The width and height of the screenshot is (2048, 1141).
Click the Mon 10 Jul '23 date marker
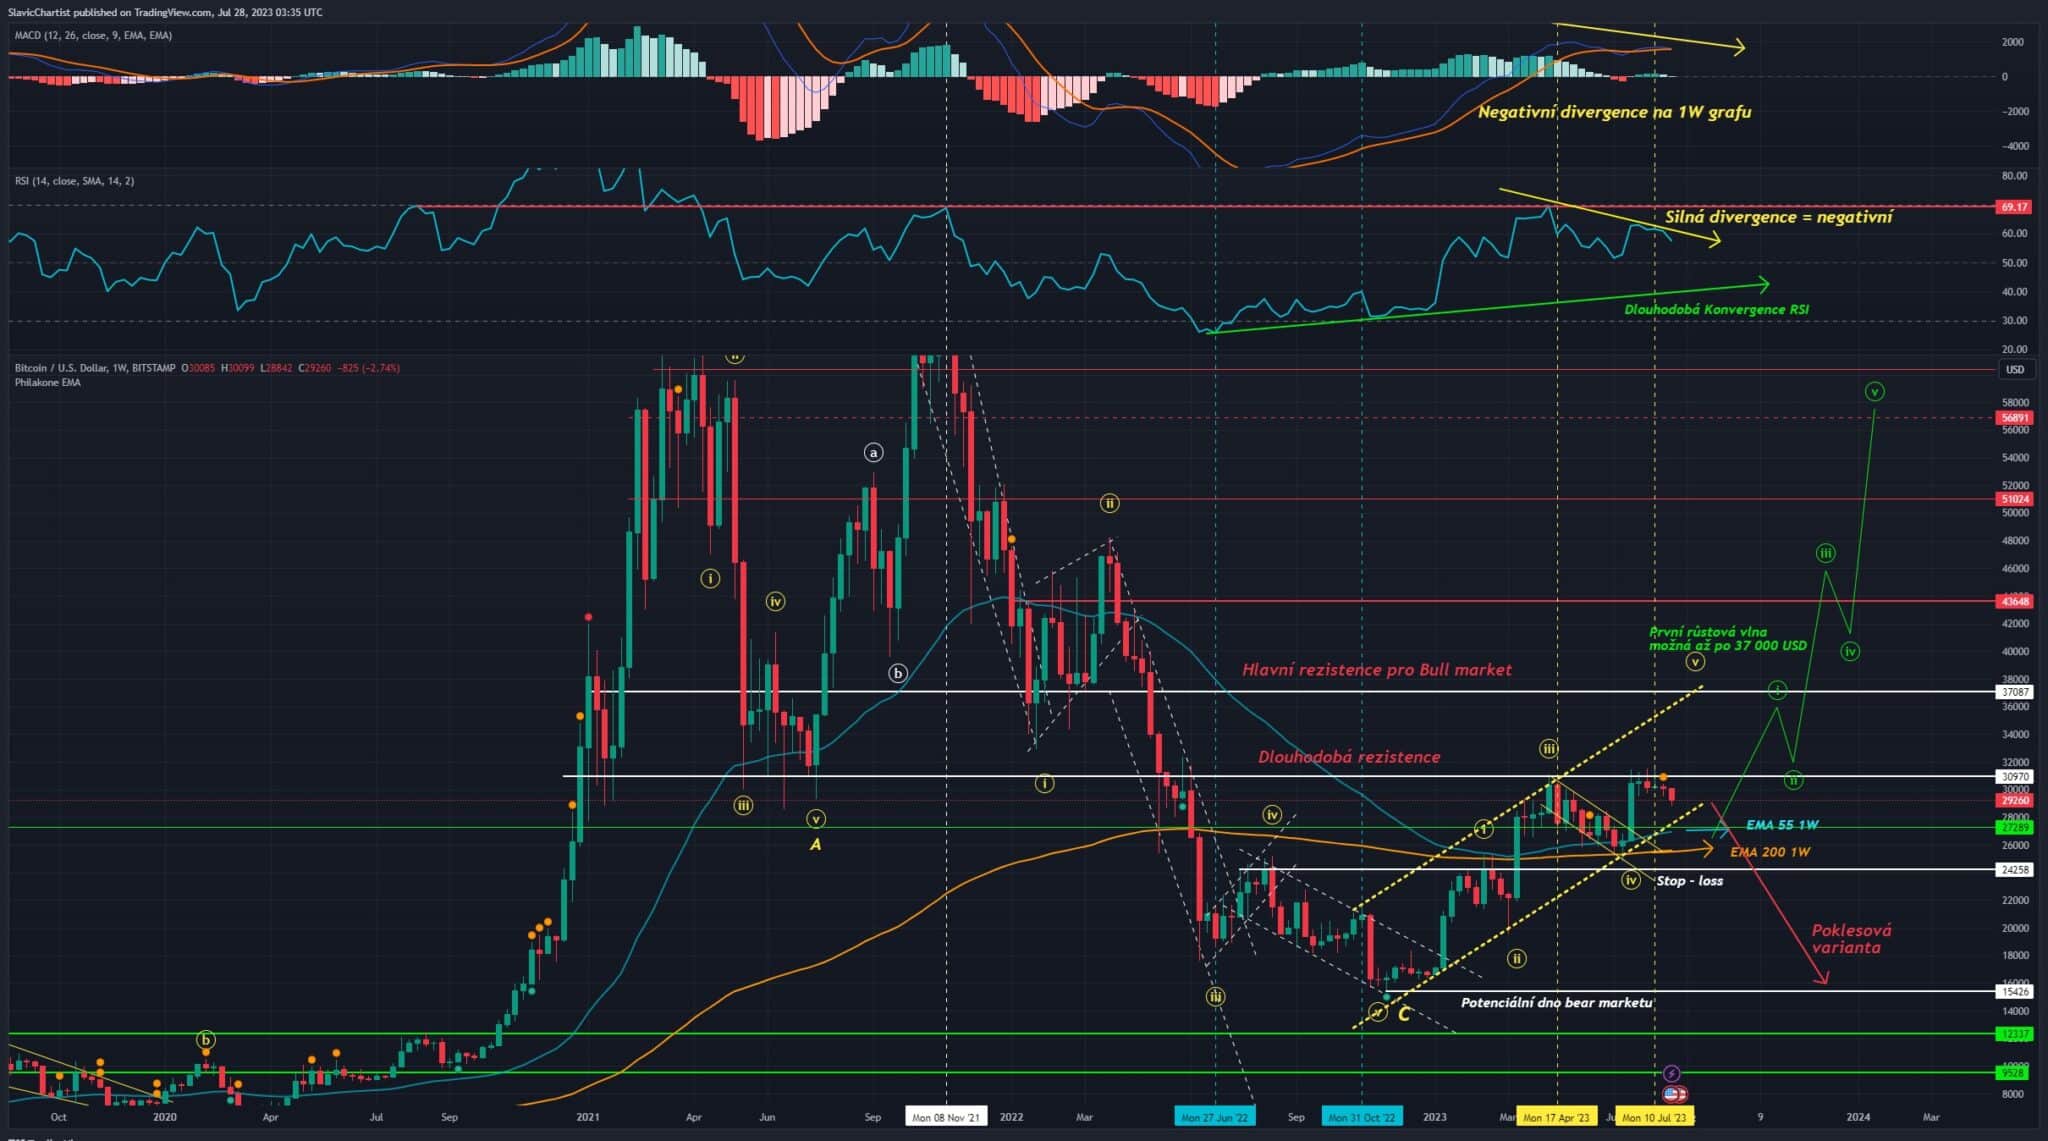[x=1654, y=1117]
